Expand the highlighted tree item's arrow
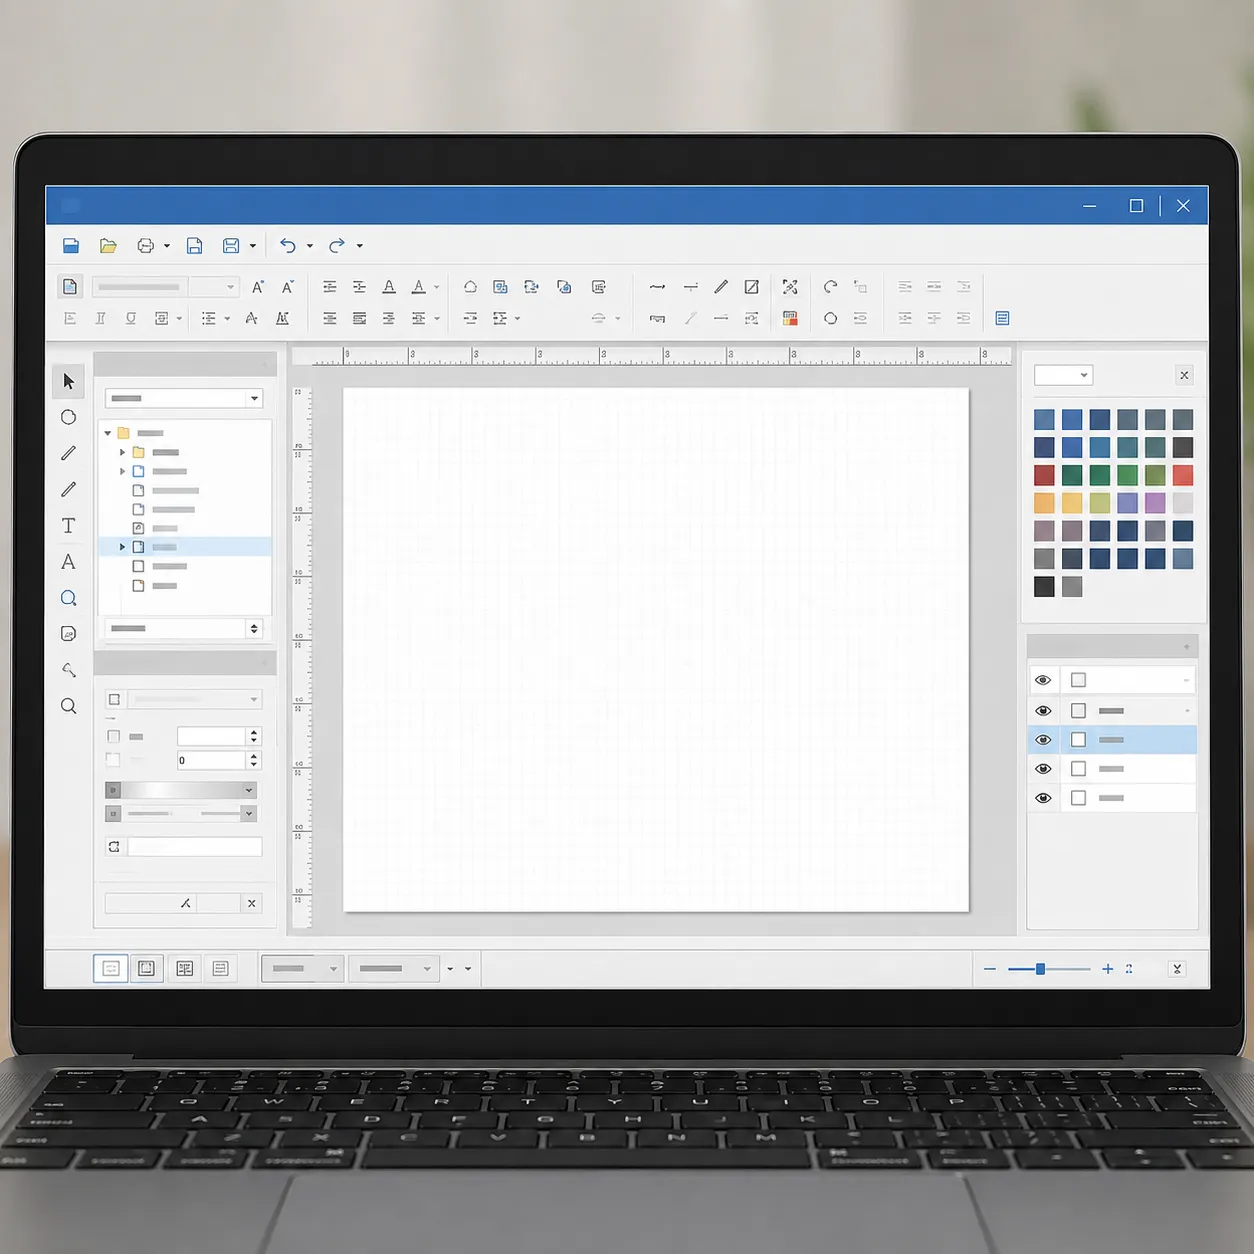The width and height of the screenshot is (1254, 1254). click(x=122, y=547)
